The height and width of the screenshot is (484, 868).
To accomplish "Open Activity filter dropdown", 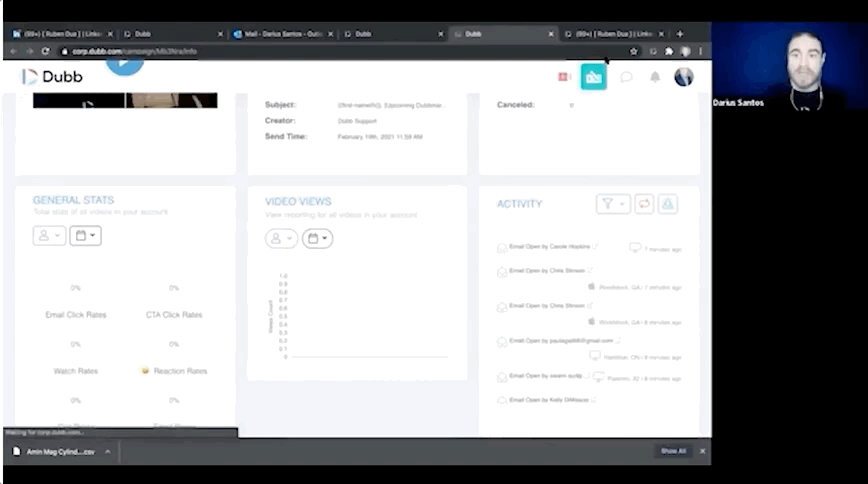I will pos(613,204).
